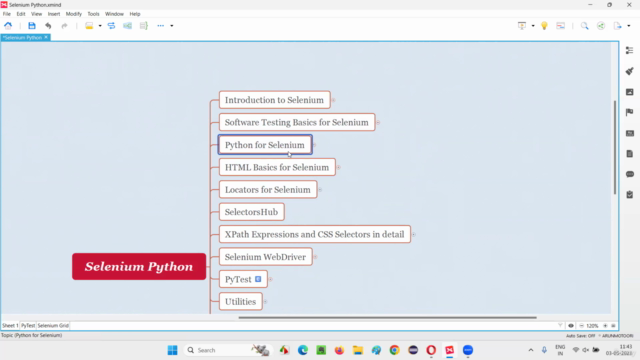
Task: Click the zoom in plus button
Action: 605,326
